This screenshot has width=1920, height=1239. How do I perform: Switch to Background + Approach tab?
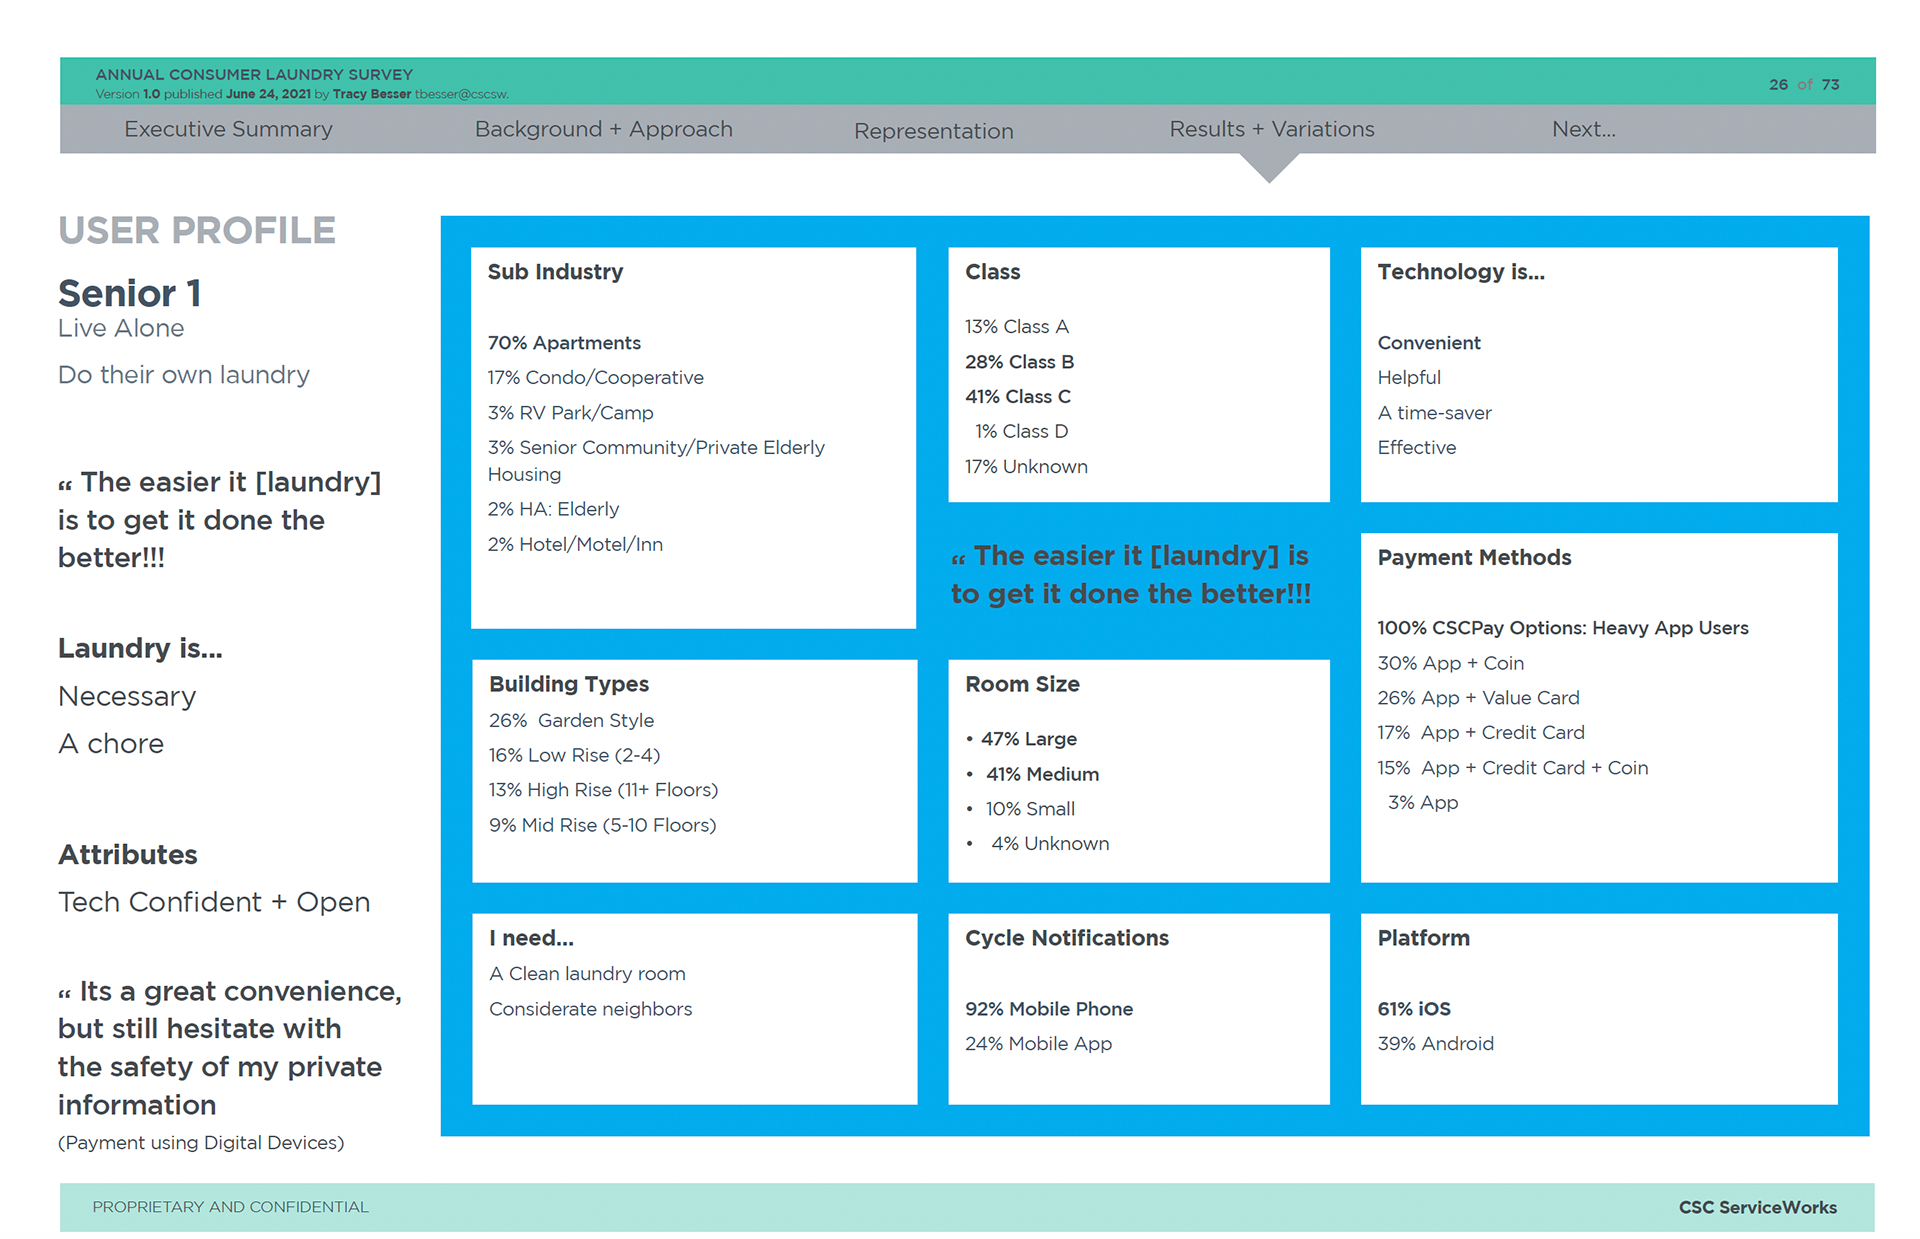coord(603,129)
